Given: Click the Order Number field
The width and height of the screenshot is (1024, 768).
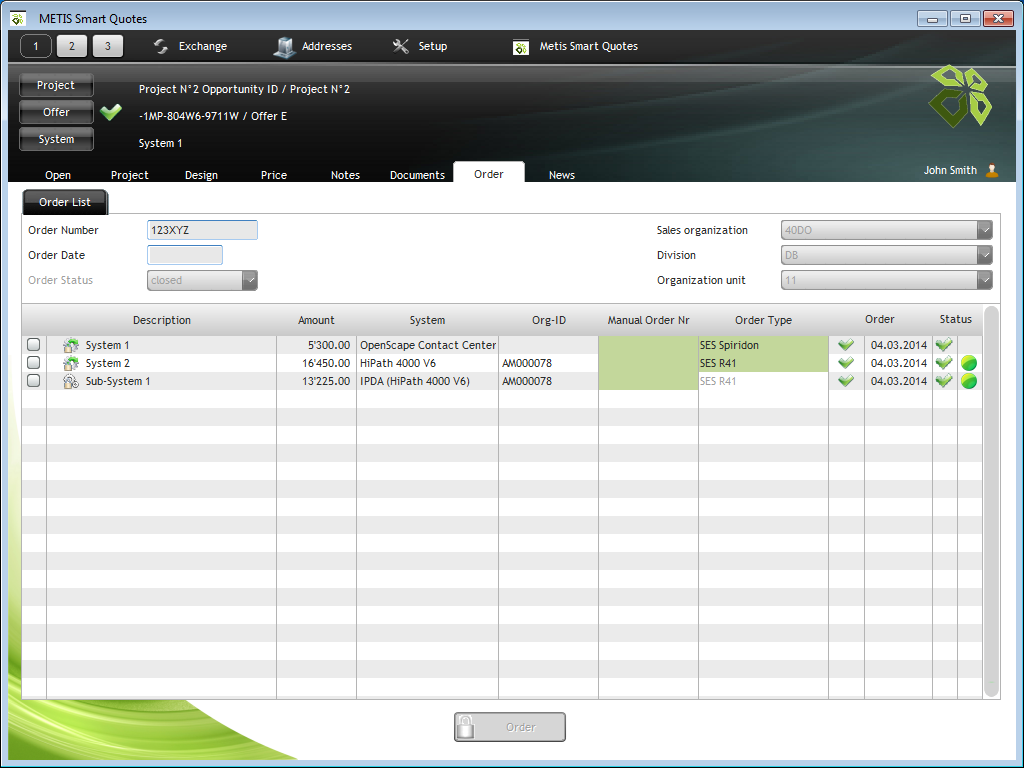Looking at the screenshot, I should (x=202, y=230).
